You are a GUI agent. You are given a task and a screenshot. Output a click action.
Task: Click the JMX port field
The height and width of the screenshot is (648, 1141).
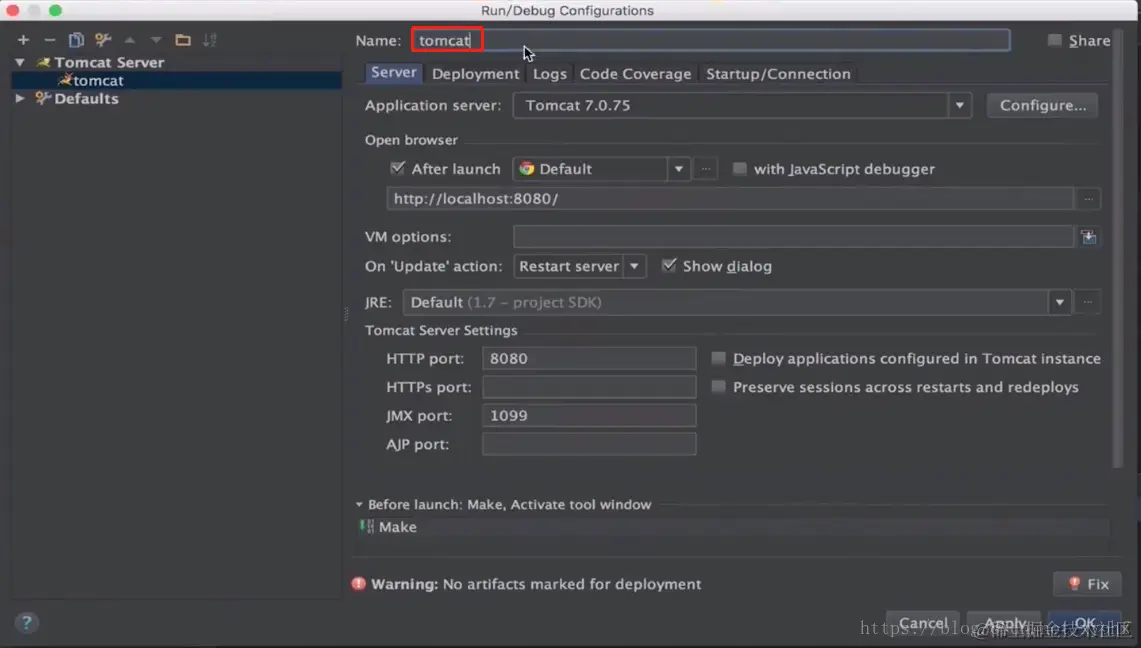pyautogui.click(x=589, y=415)
